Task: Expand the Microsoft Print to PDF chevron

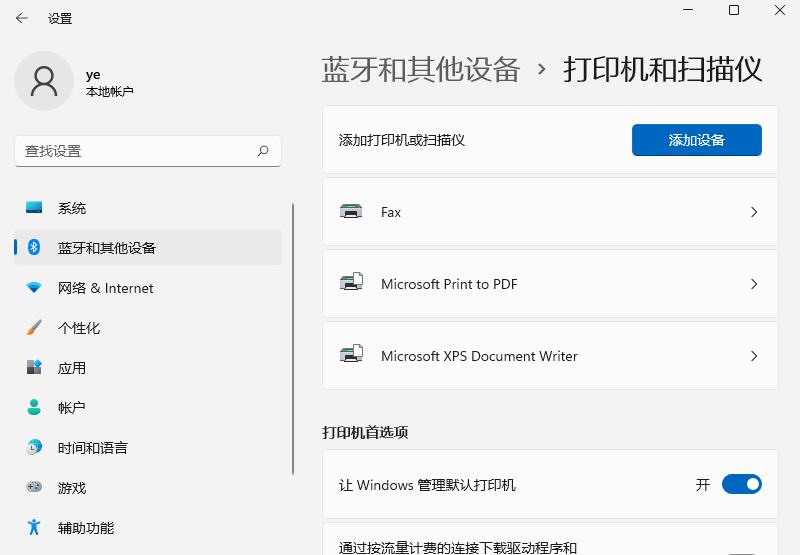Action: [754, 284]
